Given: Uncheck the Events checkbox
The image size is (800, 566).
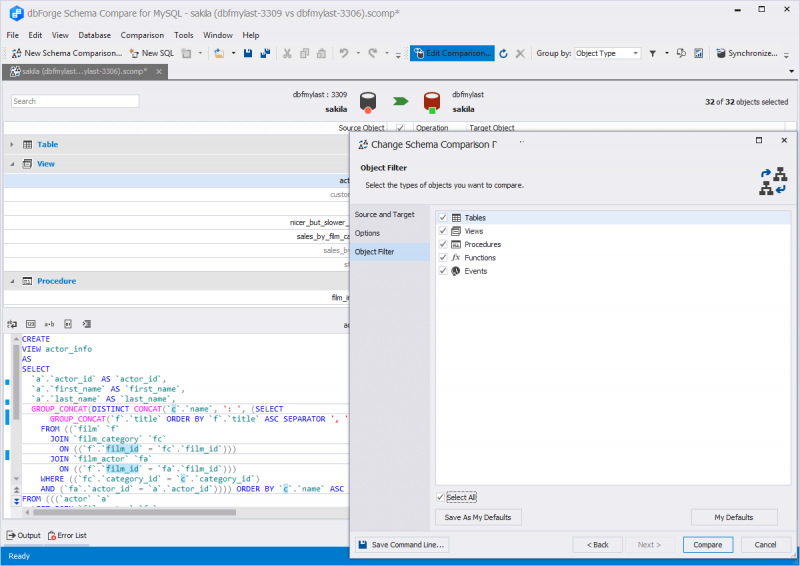Looking at the screenshot, I should point(443,270).
